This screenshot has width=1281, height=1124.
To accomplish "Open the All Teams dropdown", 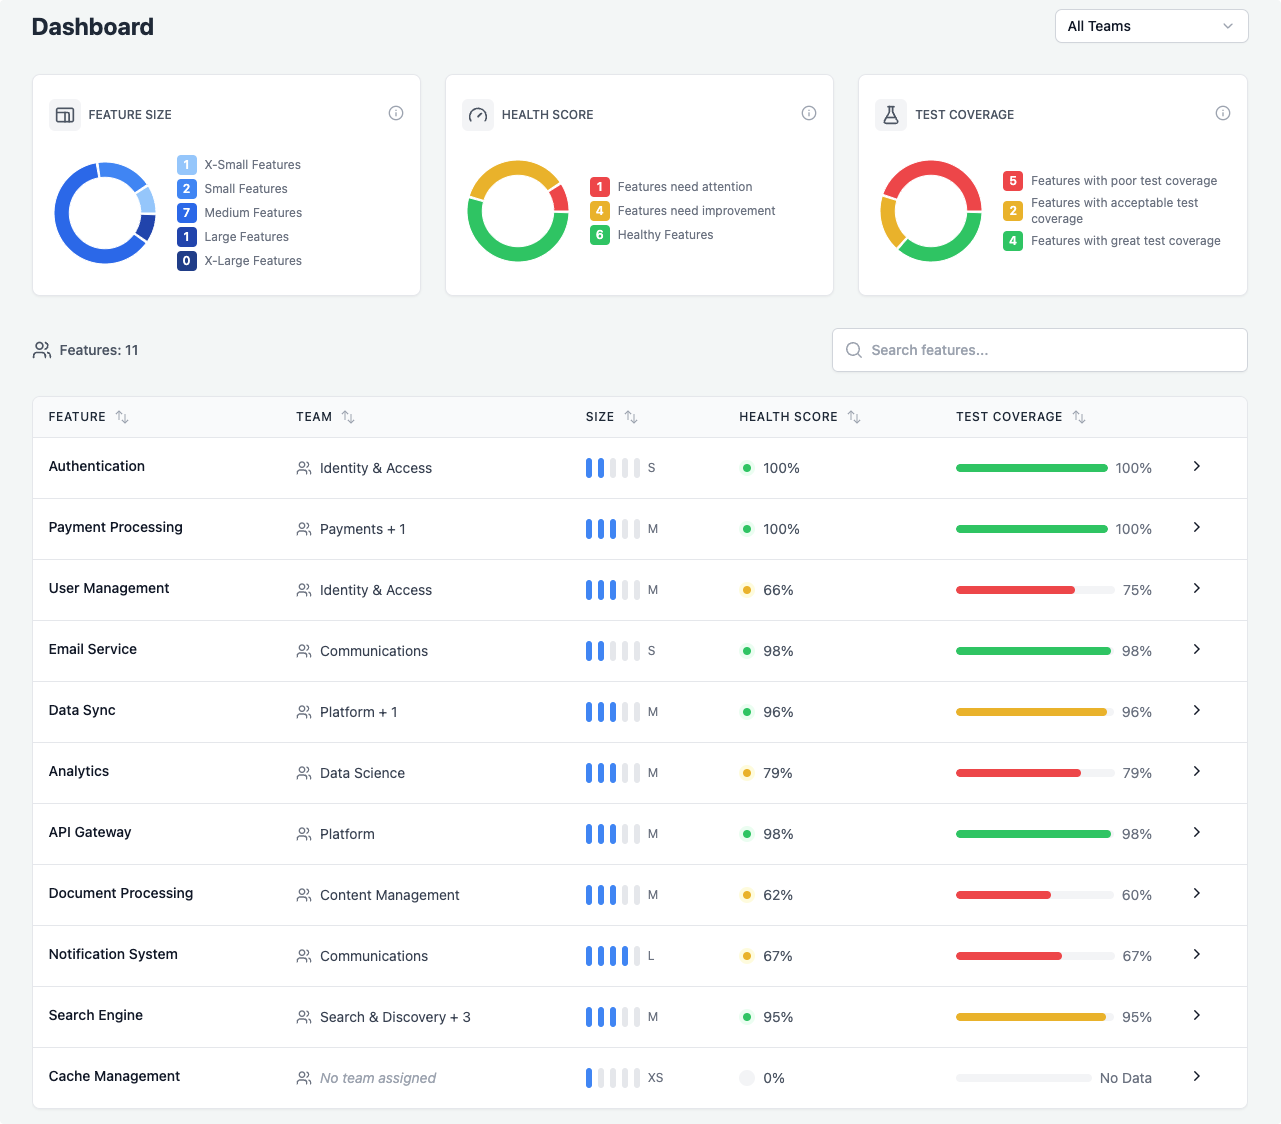I will coord(1151,26).
